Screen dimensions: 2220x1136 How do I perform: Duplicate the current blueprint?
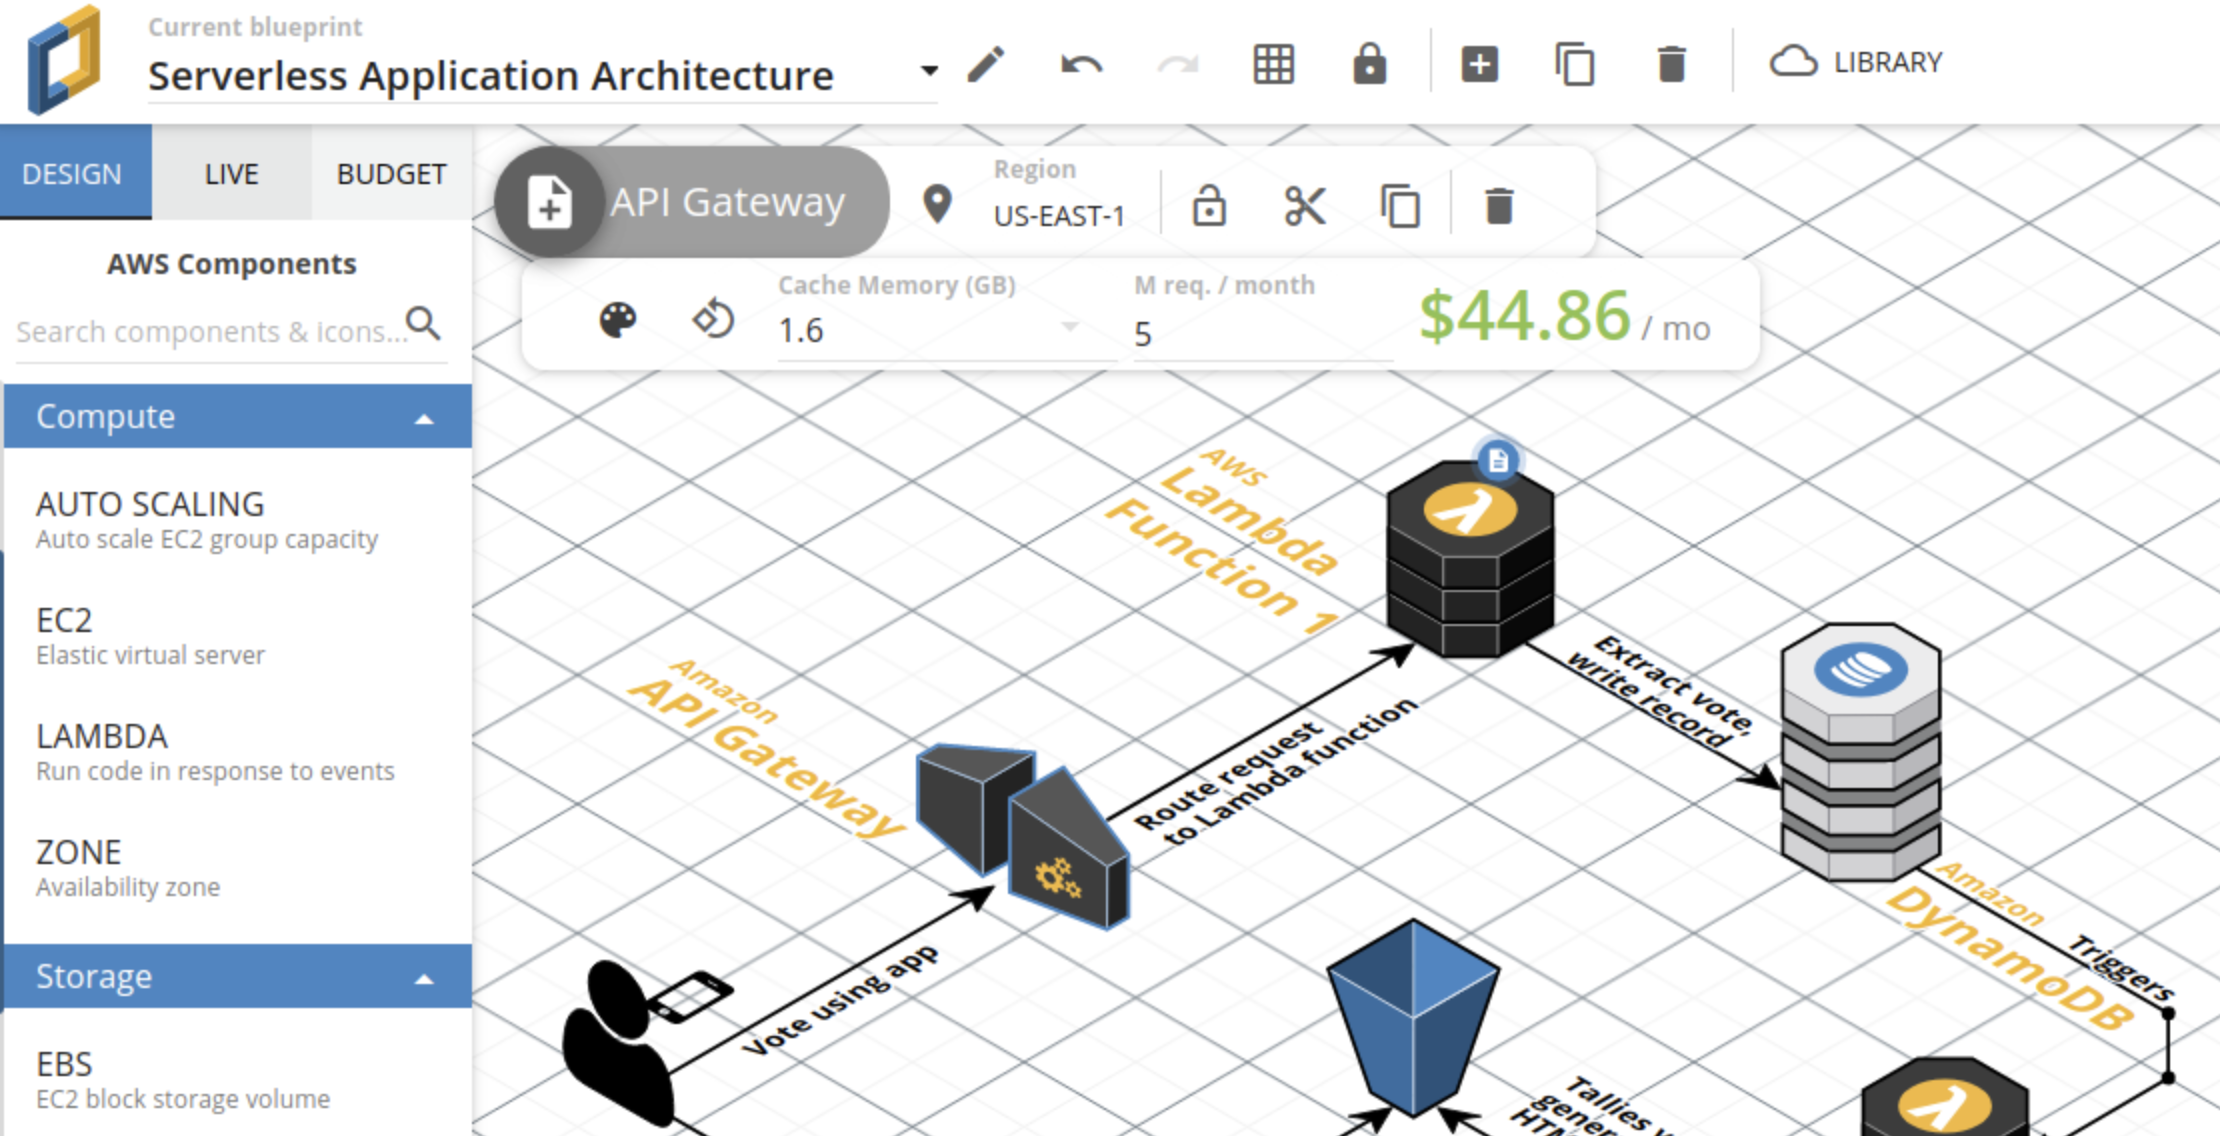(1575, 64)
